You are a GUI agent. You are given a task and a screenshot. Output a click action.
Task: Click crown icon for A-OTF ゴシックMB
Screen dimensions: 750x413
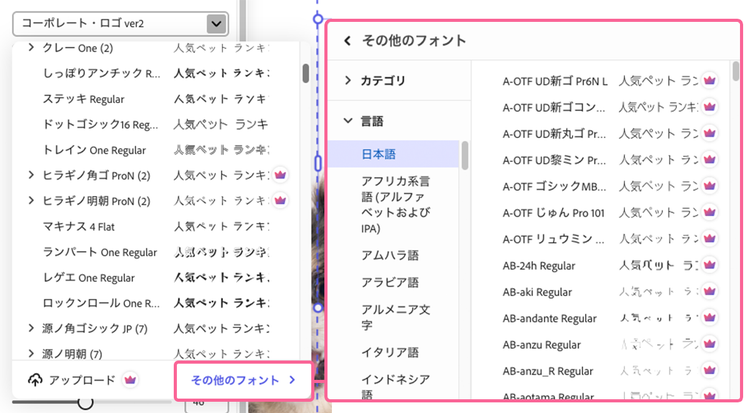[710, 186]
